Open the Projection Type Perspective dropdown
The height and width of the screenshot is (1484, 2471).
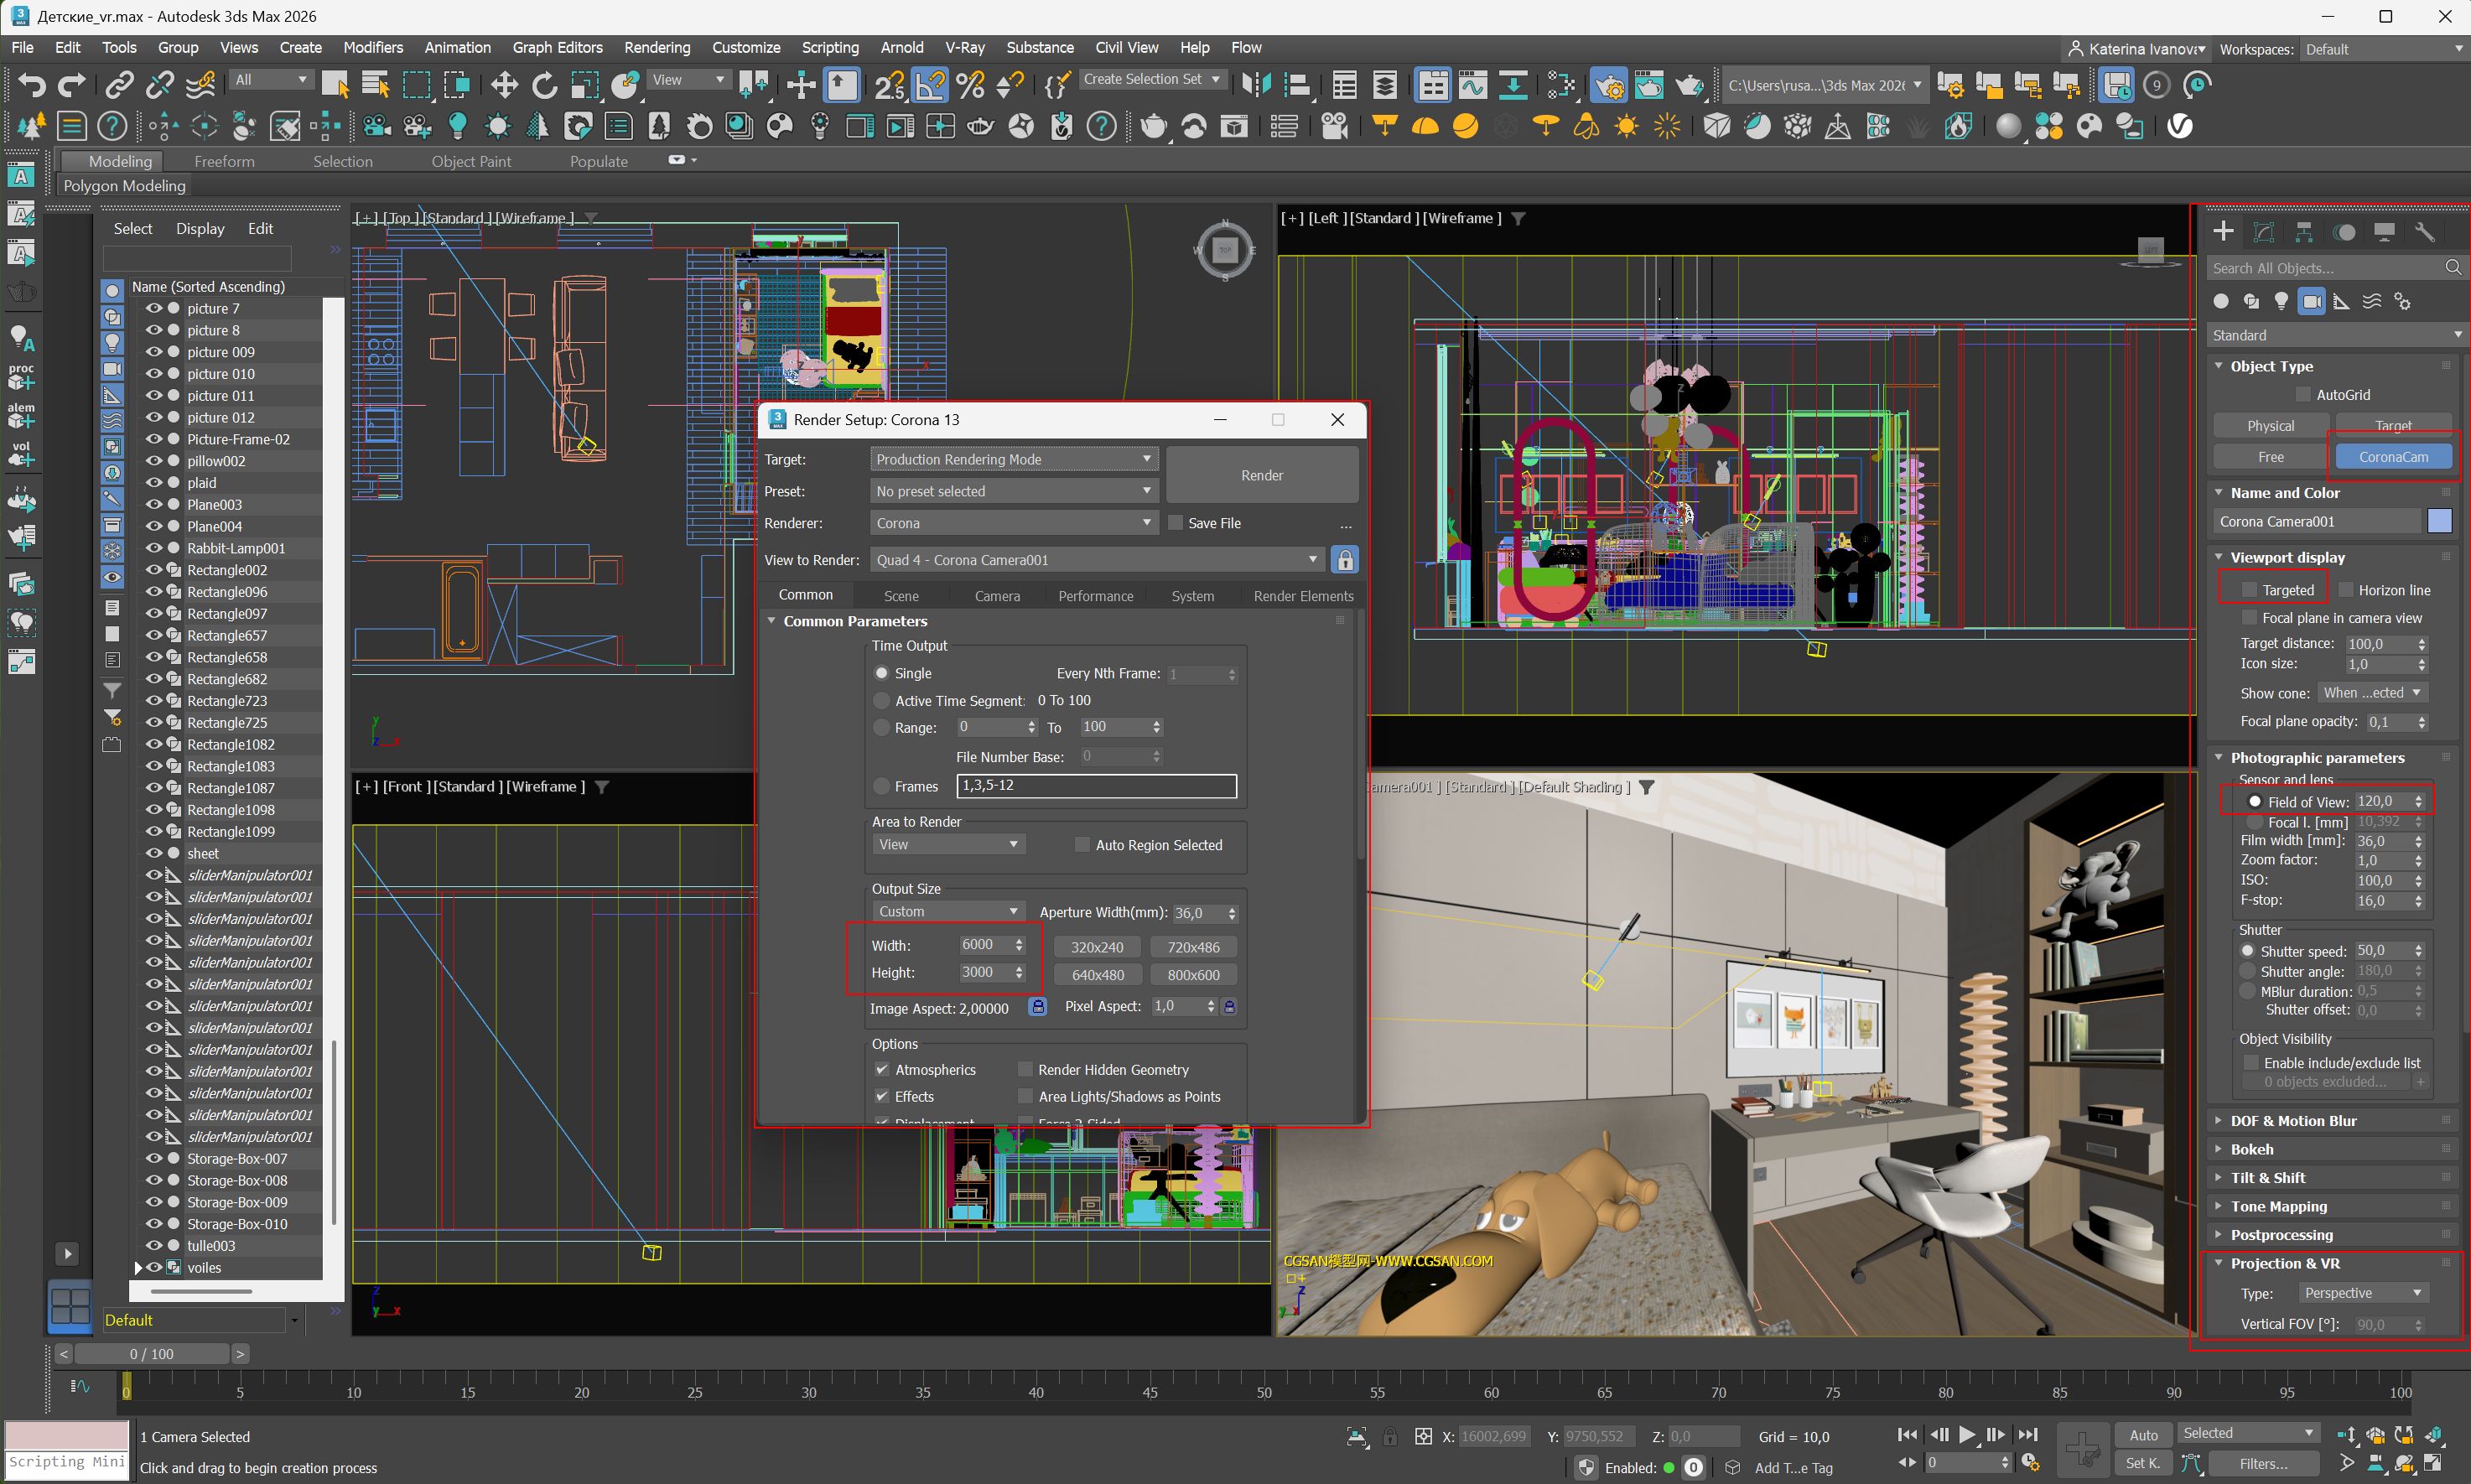click(2362, 1293)
